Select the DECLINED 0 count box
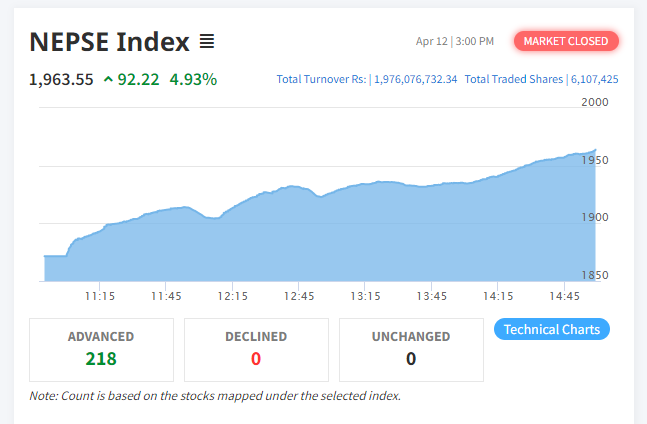Screen dimensions: 647x424 tap(256, 349)
